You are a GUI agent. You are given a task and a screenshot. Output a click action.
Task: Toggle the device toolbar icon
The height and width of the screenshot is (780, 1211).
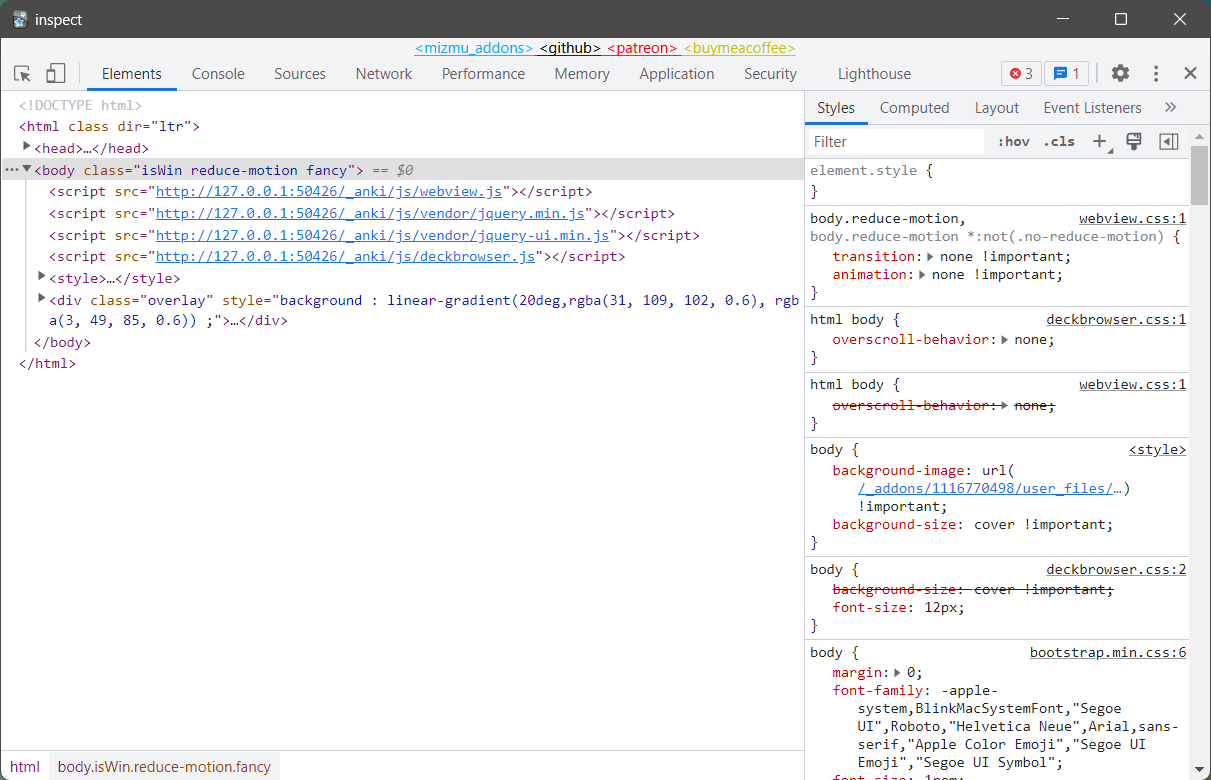(56, 73)
